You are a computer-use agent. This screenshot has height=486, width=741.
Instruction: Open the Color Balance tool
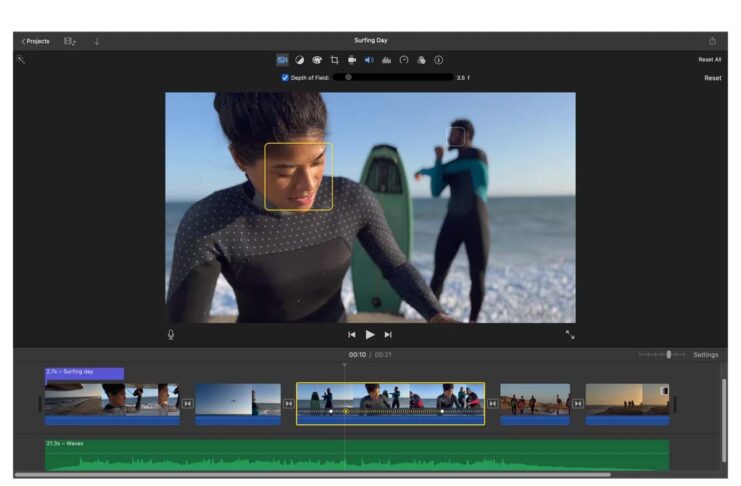pos(299,60)
